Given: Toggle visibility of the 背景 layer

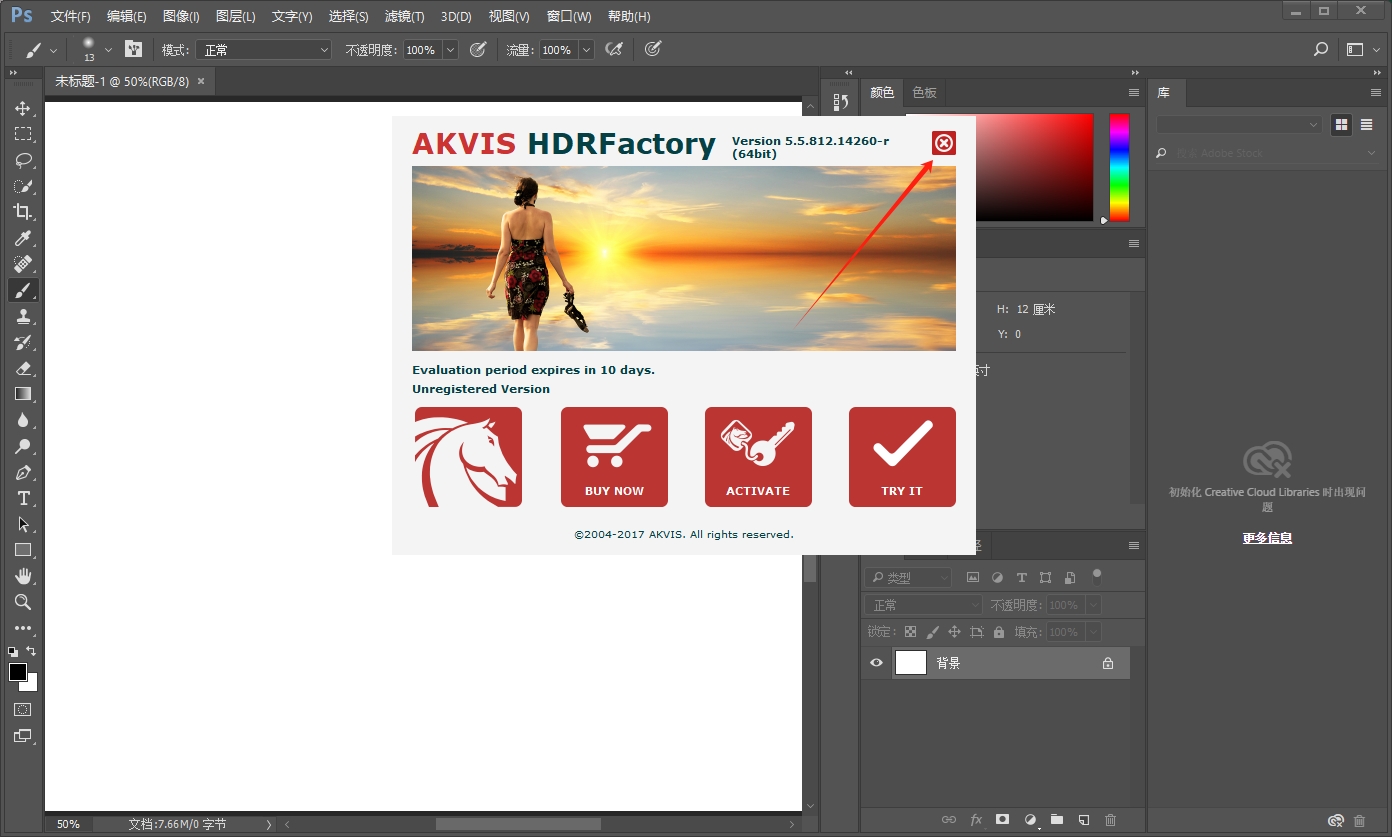Looking at the screenshot, I should click(877, 662).
